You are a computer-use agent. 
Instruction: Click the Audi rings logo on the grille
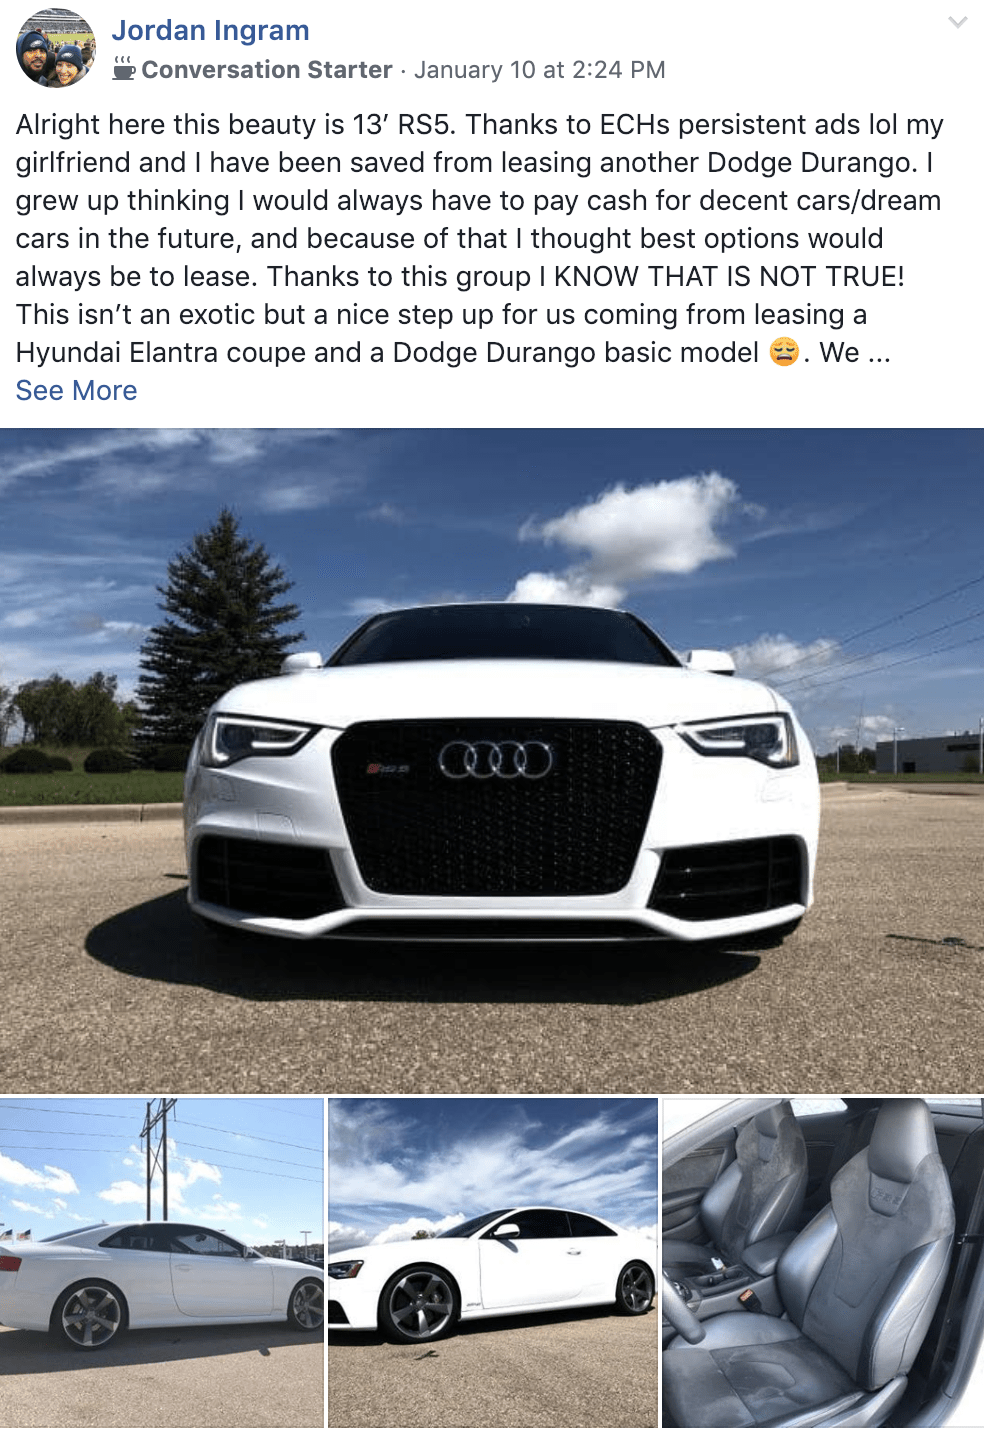coord(495,760)
